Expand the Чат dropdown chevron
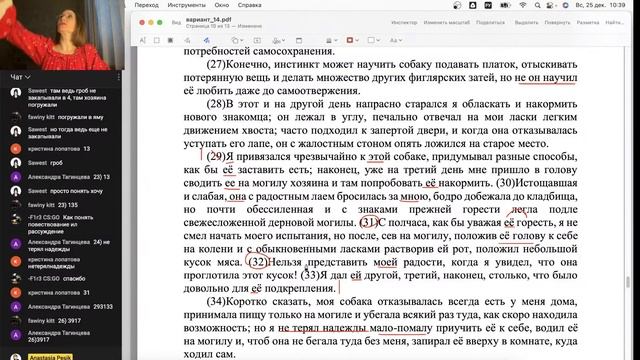Screen dimensions: 640x360 [x=27, y=77]
